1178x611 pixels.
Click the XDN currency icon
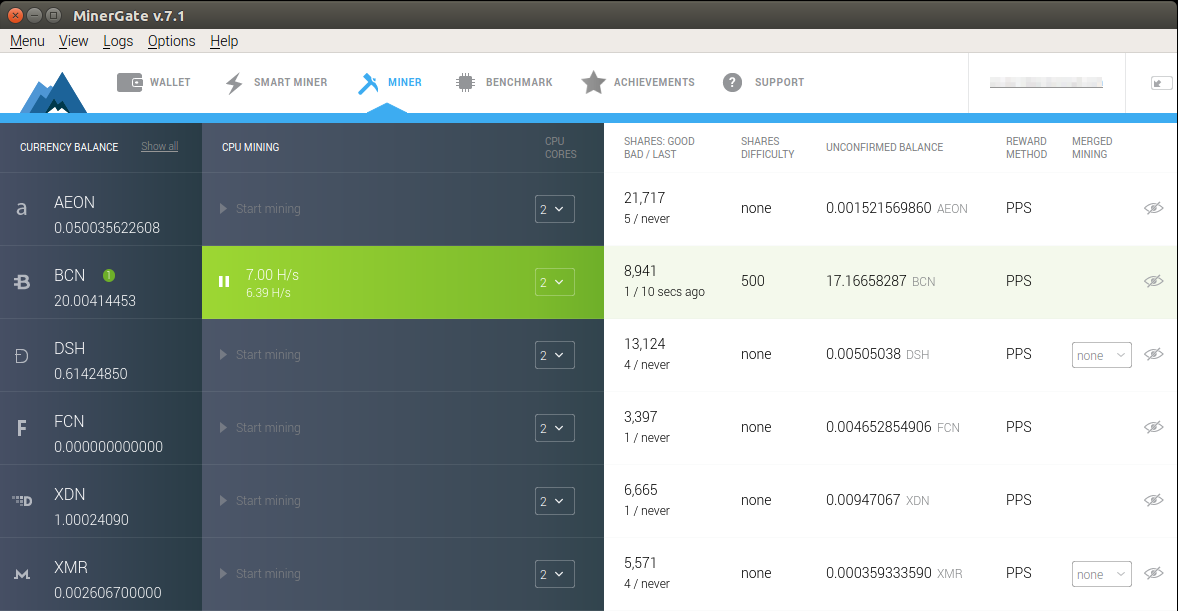point(22,501)
